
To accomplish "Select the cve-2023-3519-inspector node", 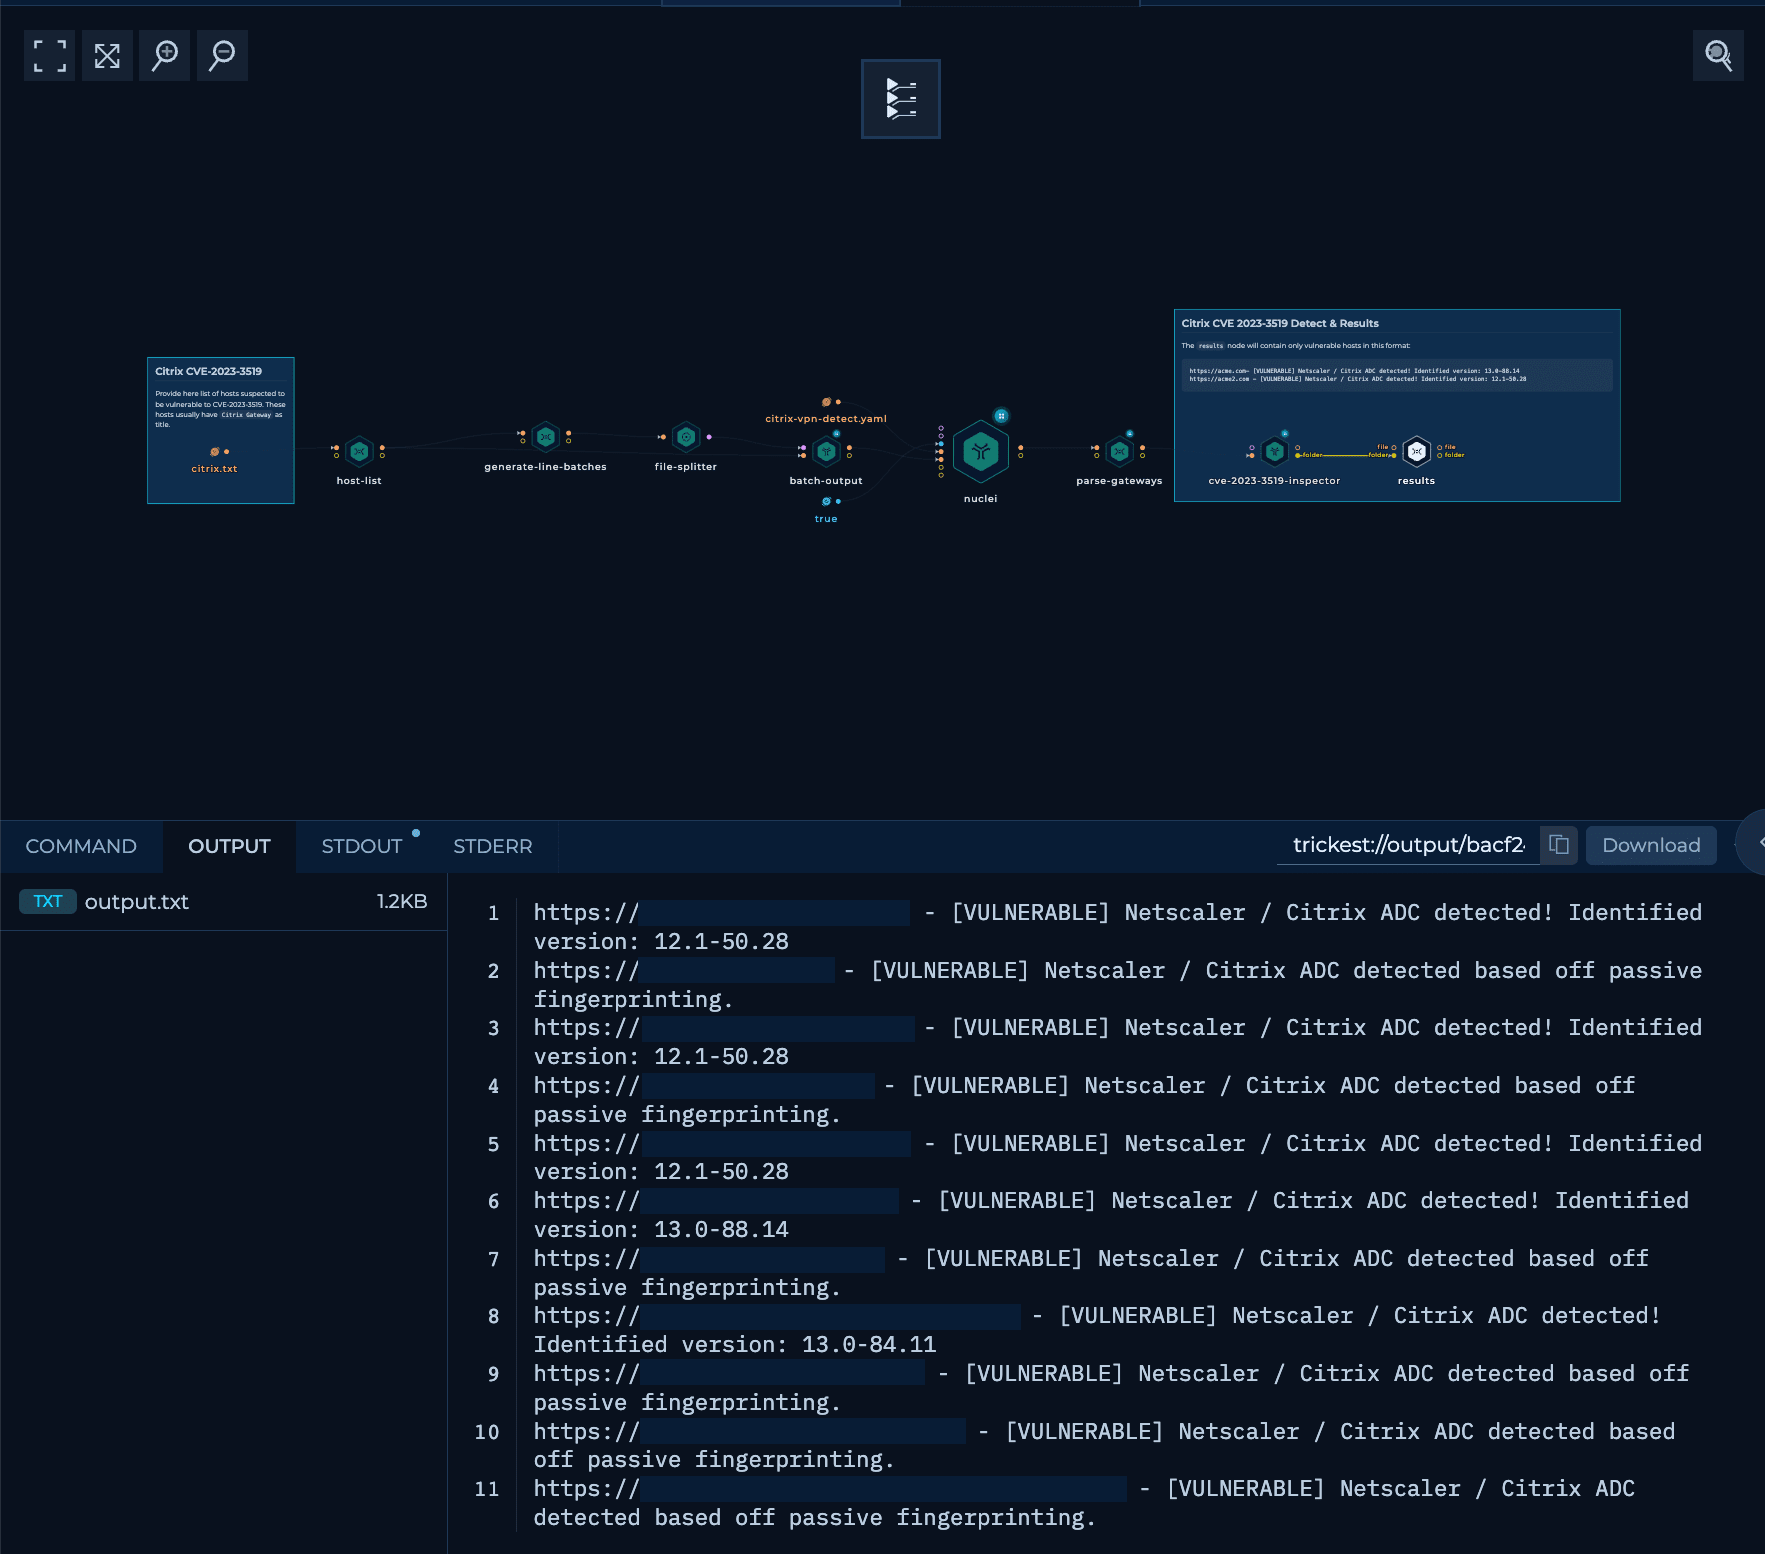I will pos(1275,452).
